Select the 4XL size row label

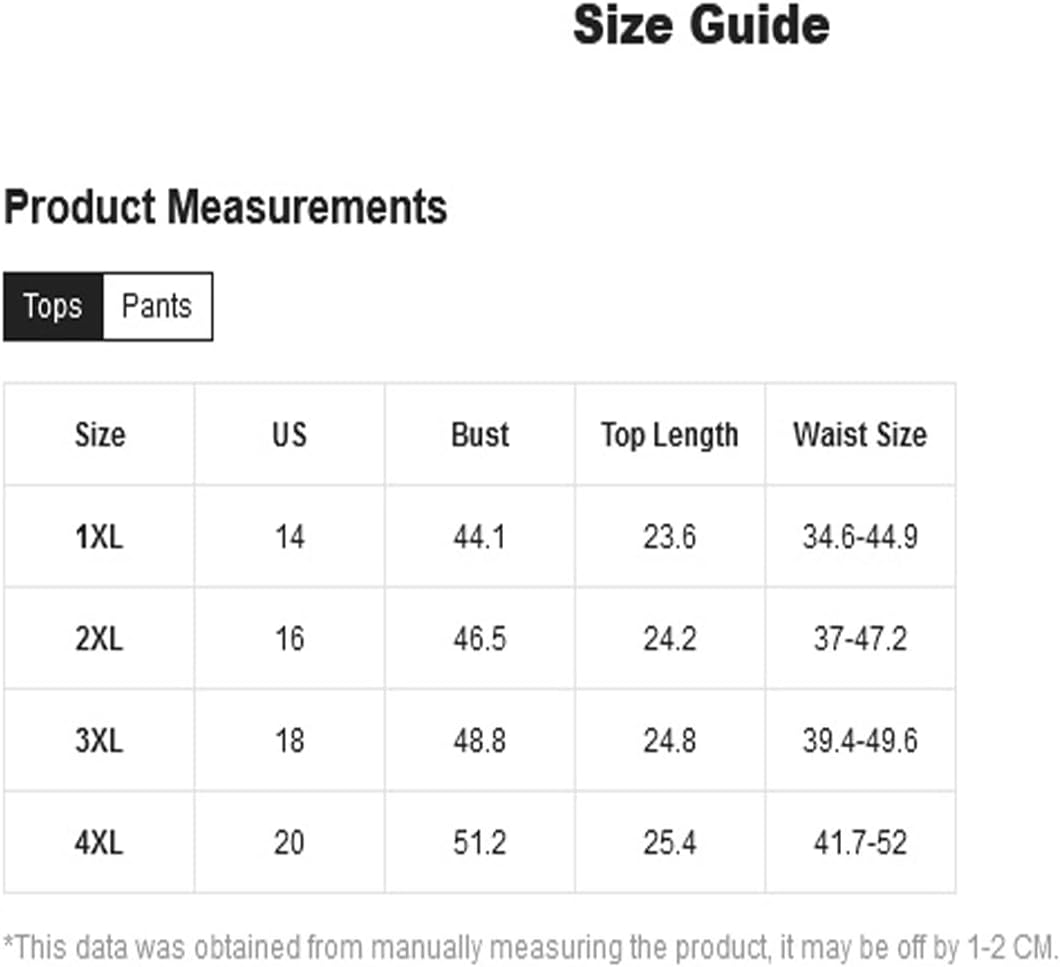click(x=99, y=843)
